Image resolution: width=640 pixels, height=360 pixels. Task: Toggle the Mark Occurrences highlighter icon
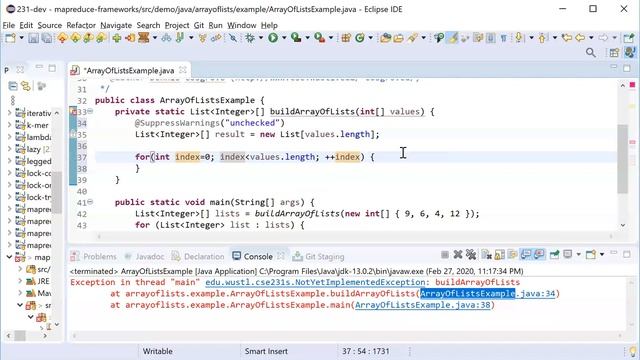(x=452, y=38)
